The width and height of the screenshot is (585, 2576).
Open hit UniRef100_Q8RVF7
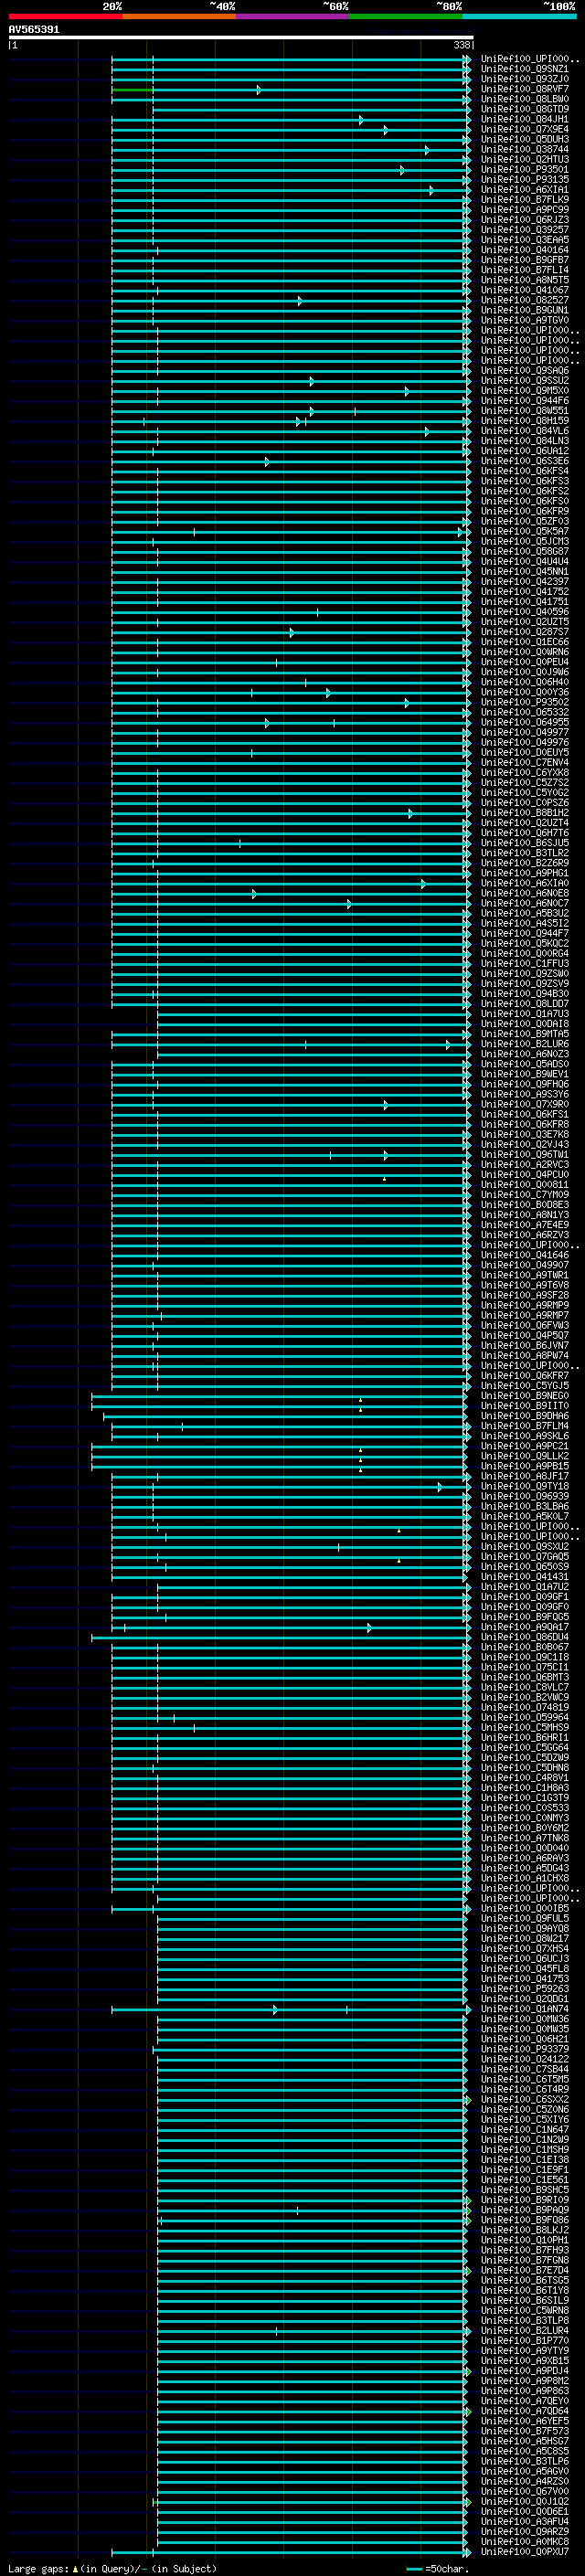tap(524, 89)
